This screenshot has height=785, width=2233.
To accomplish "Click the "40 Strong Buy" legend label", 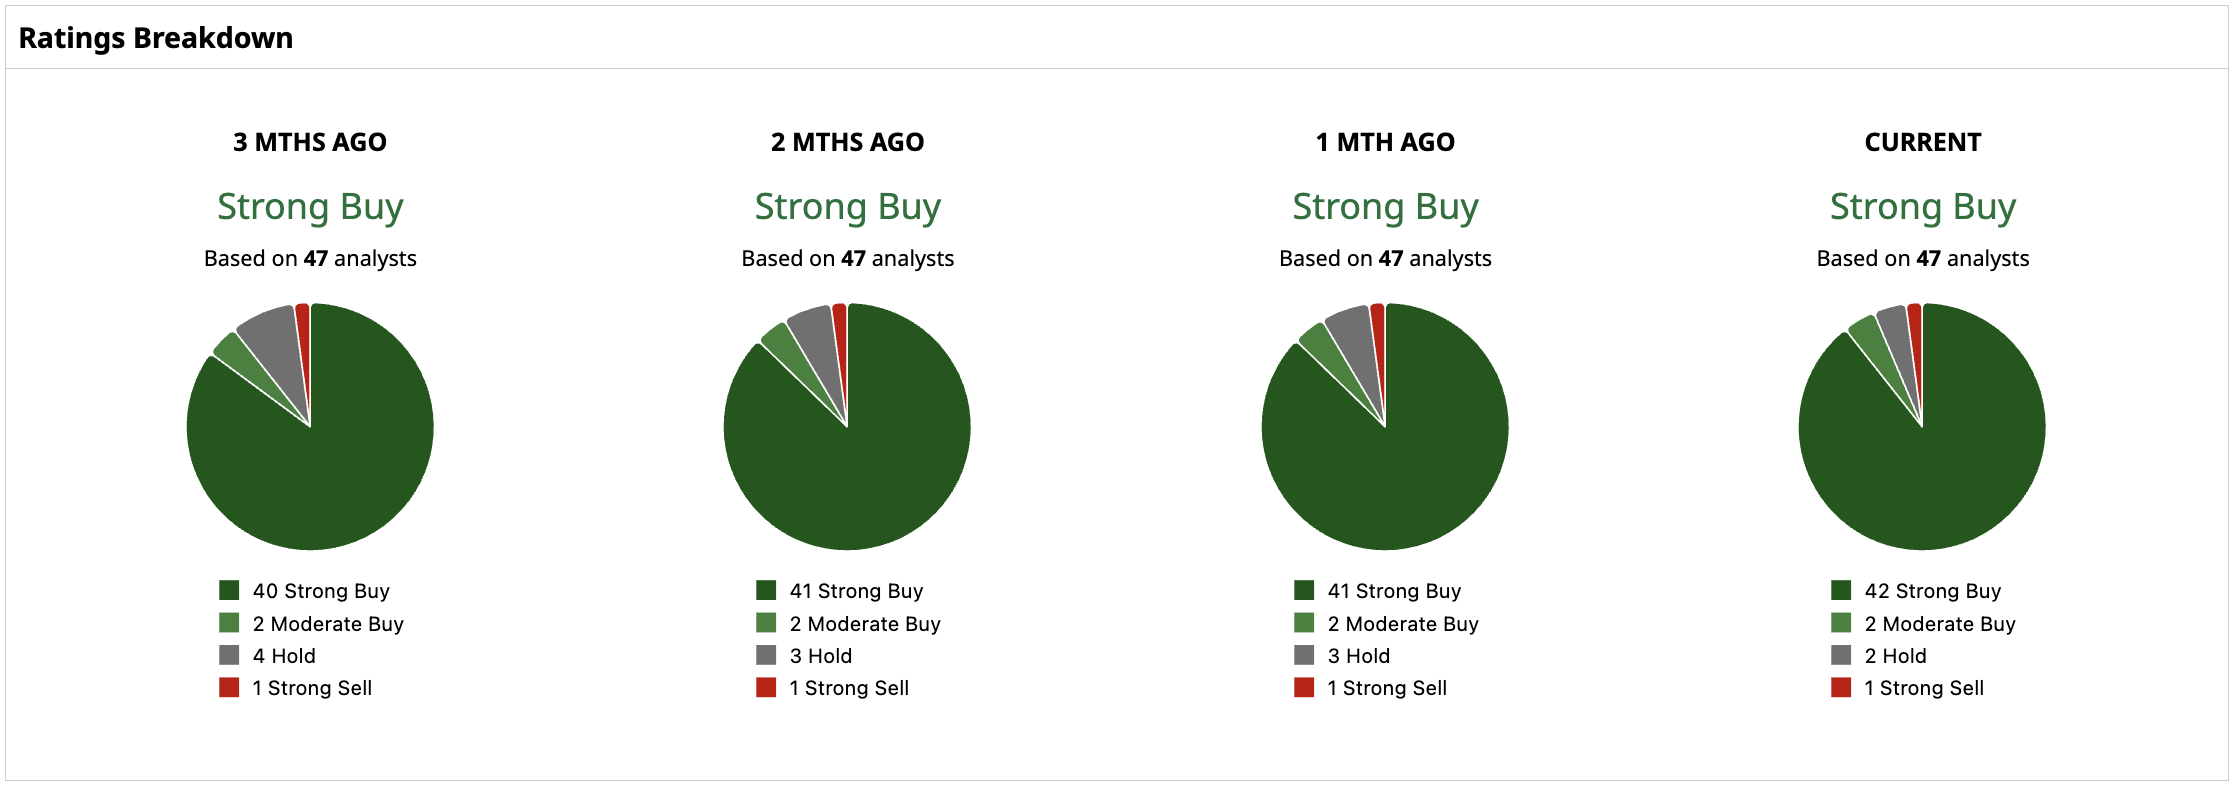I will tap(321, 591).
